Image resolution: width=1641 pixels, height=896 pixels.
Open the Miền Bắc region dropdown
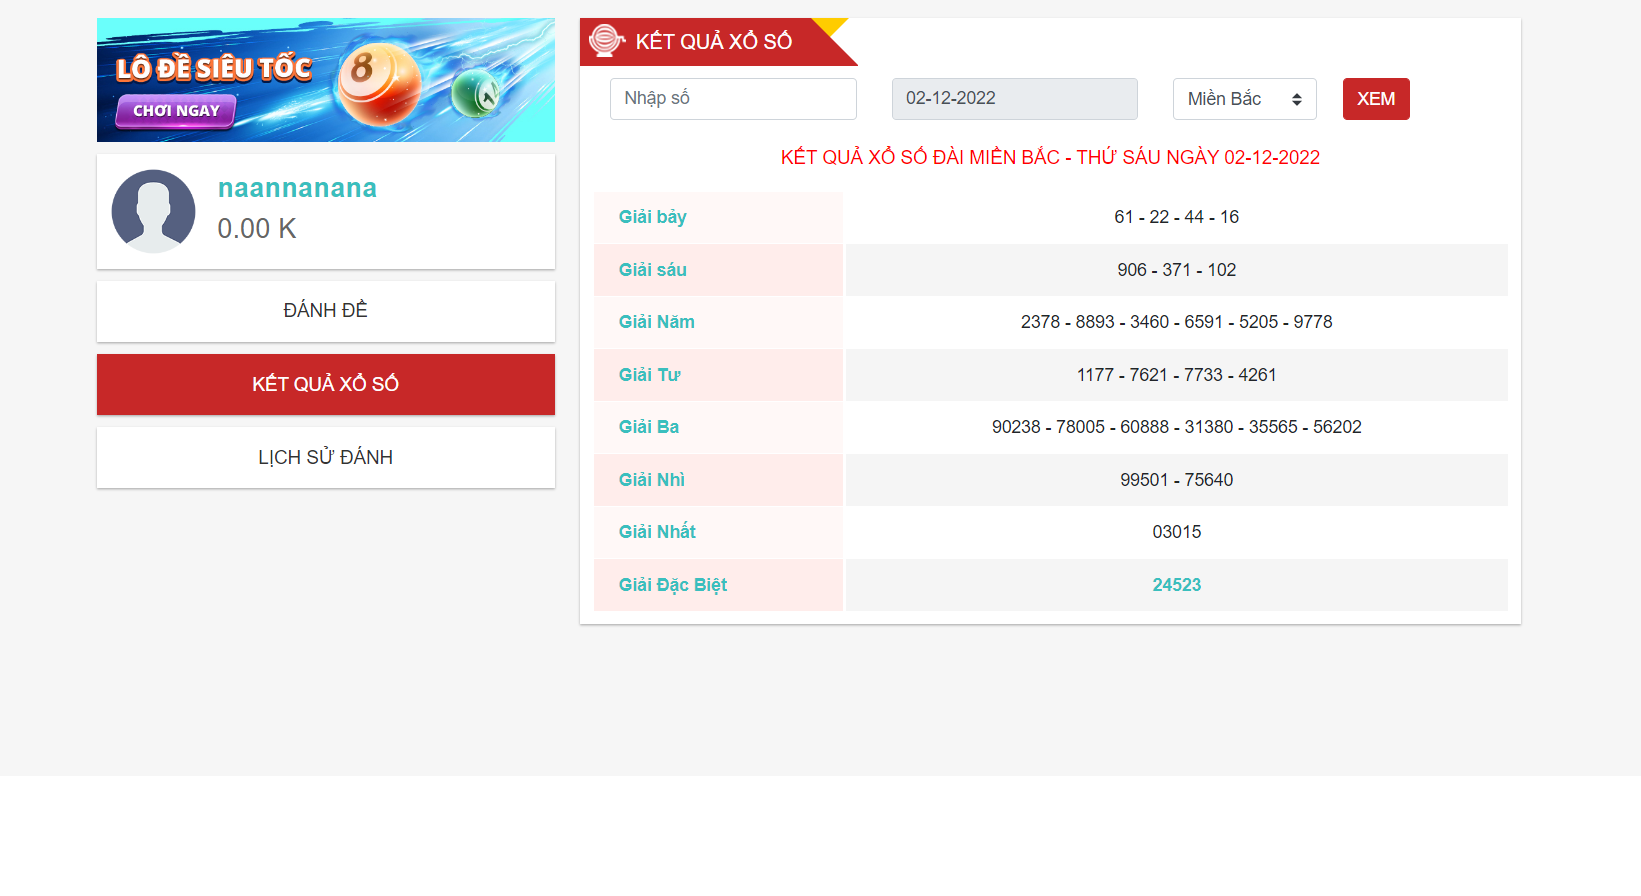pos(1245,99)
